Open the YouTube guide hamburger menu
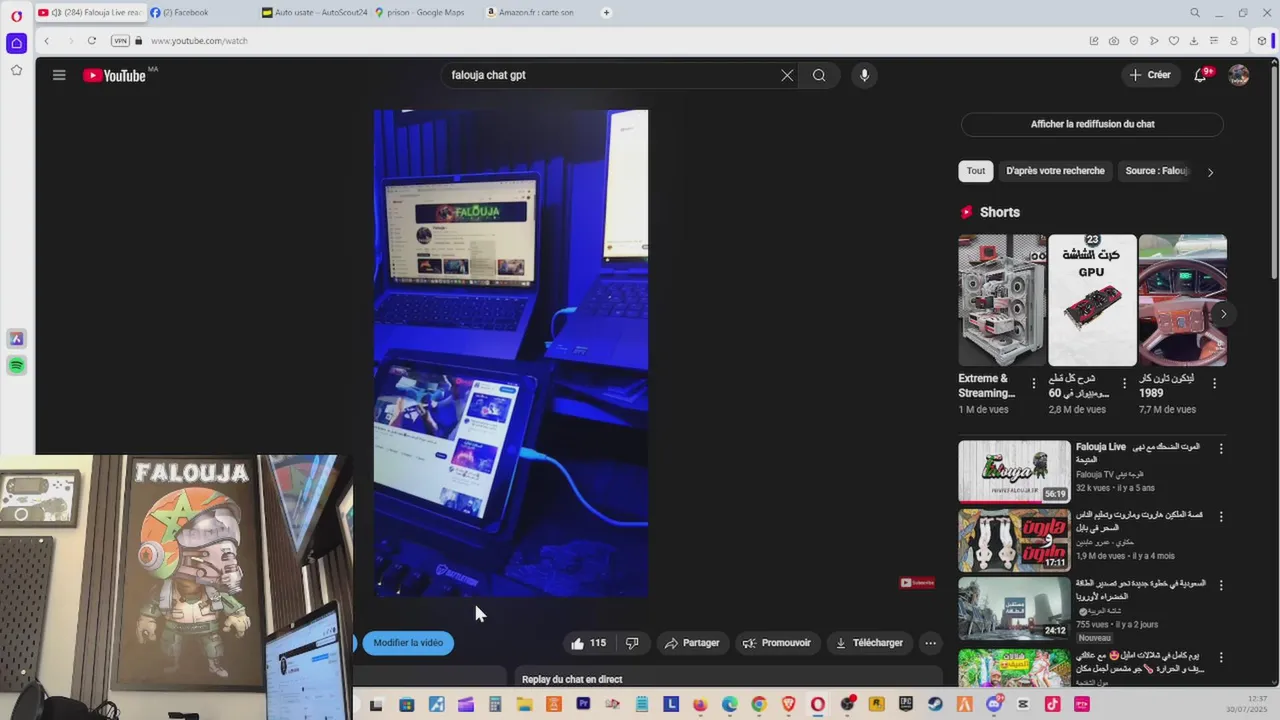This screenshot has height=720, width=1280. pyautogui.click(x=59, y=75)
